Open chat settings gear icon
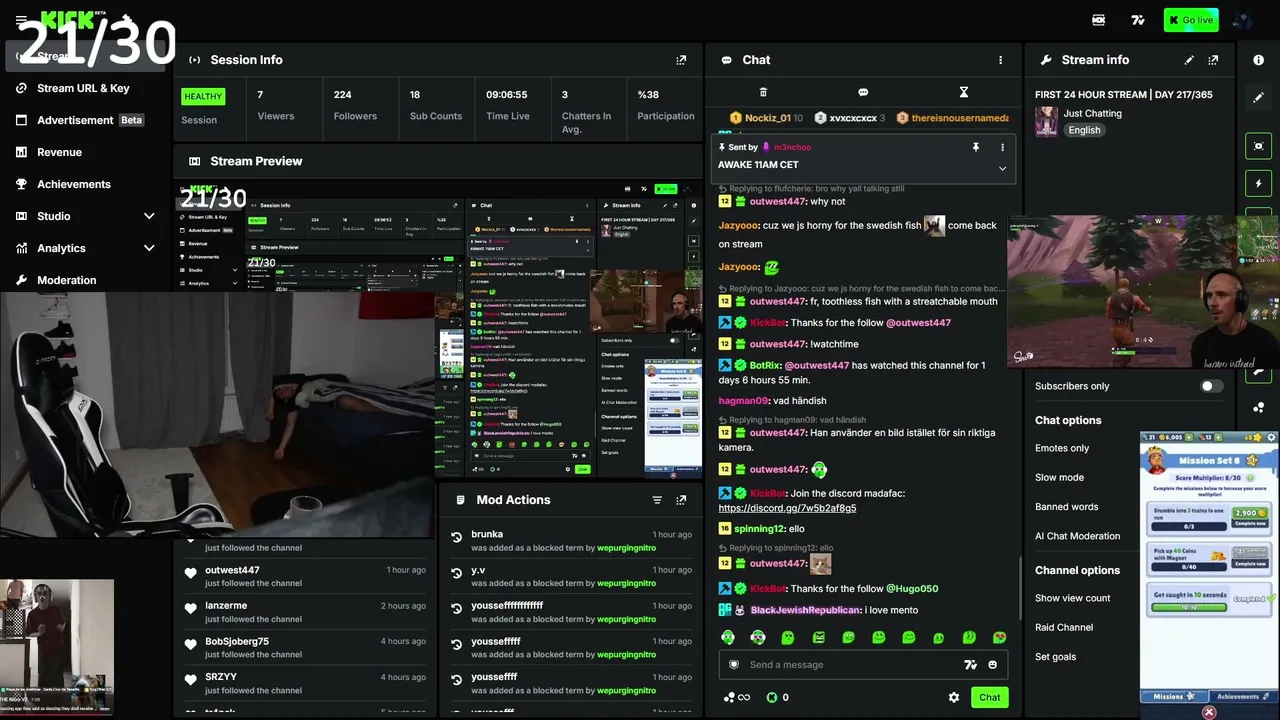 (954, 697)
